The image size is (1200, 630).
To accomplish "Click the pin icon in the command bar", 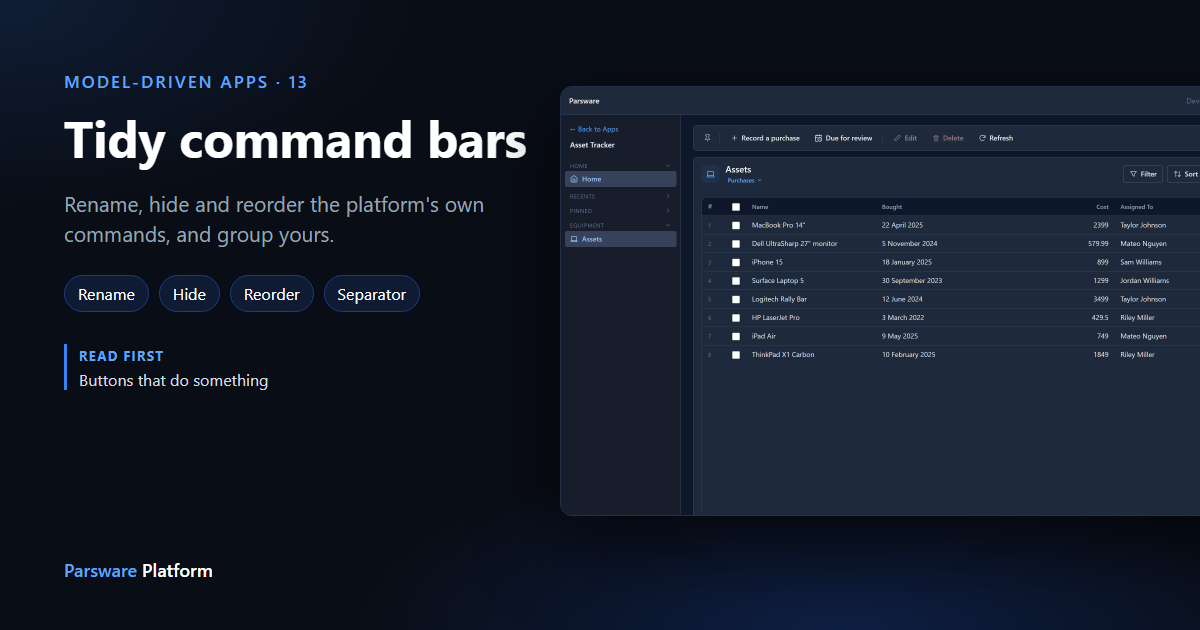I will pos(707,138).
